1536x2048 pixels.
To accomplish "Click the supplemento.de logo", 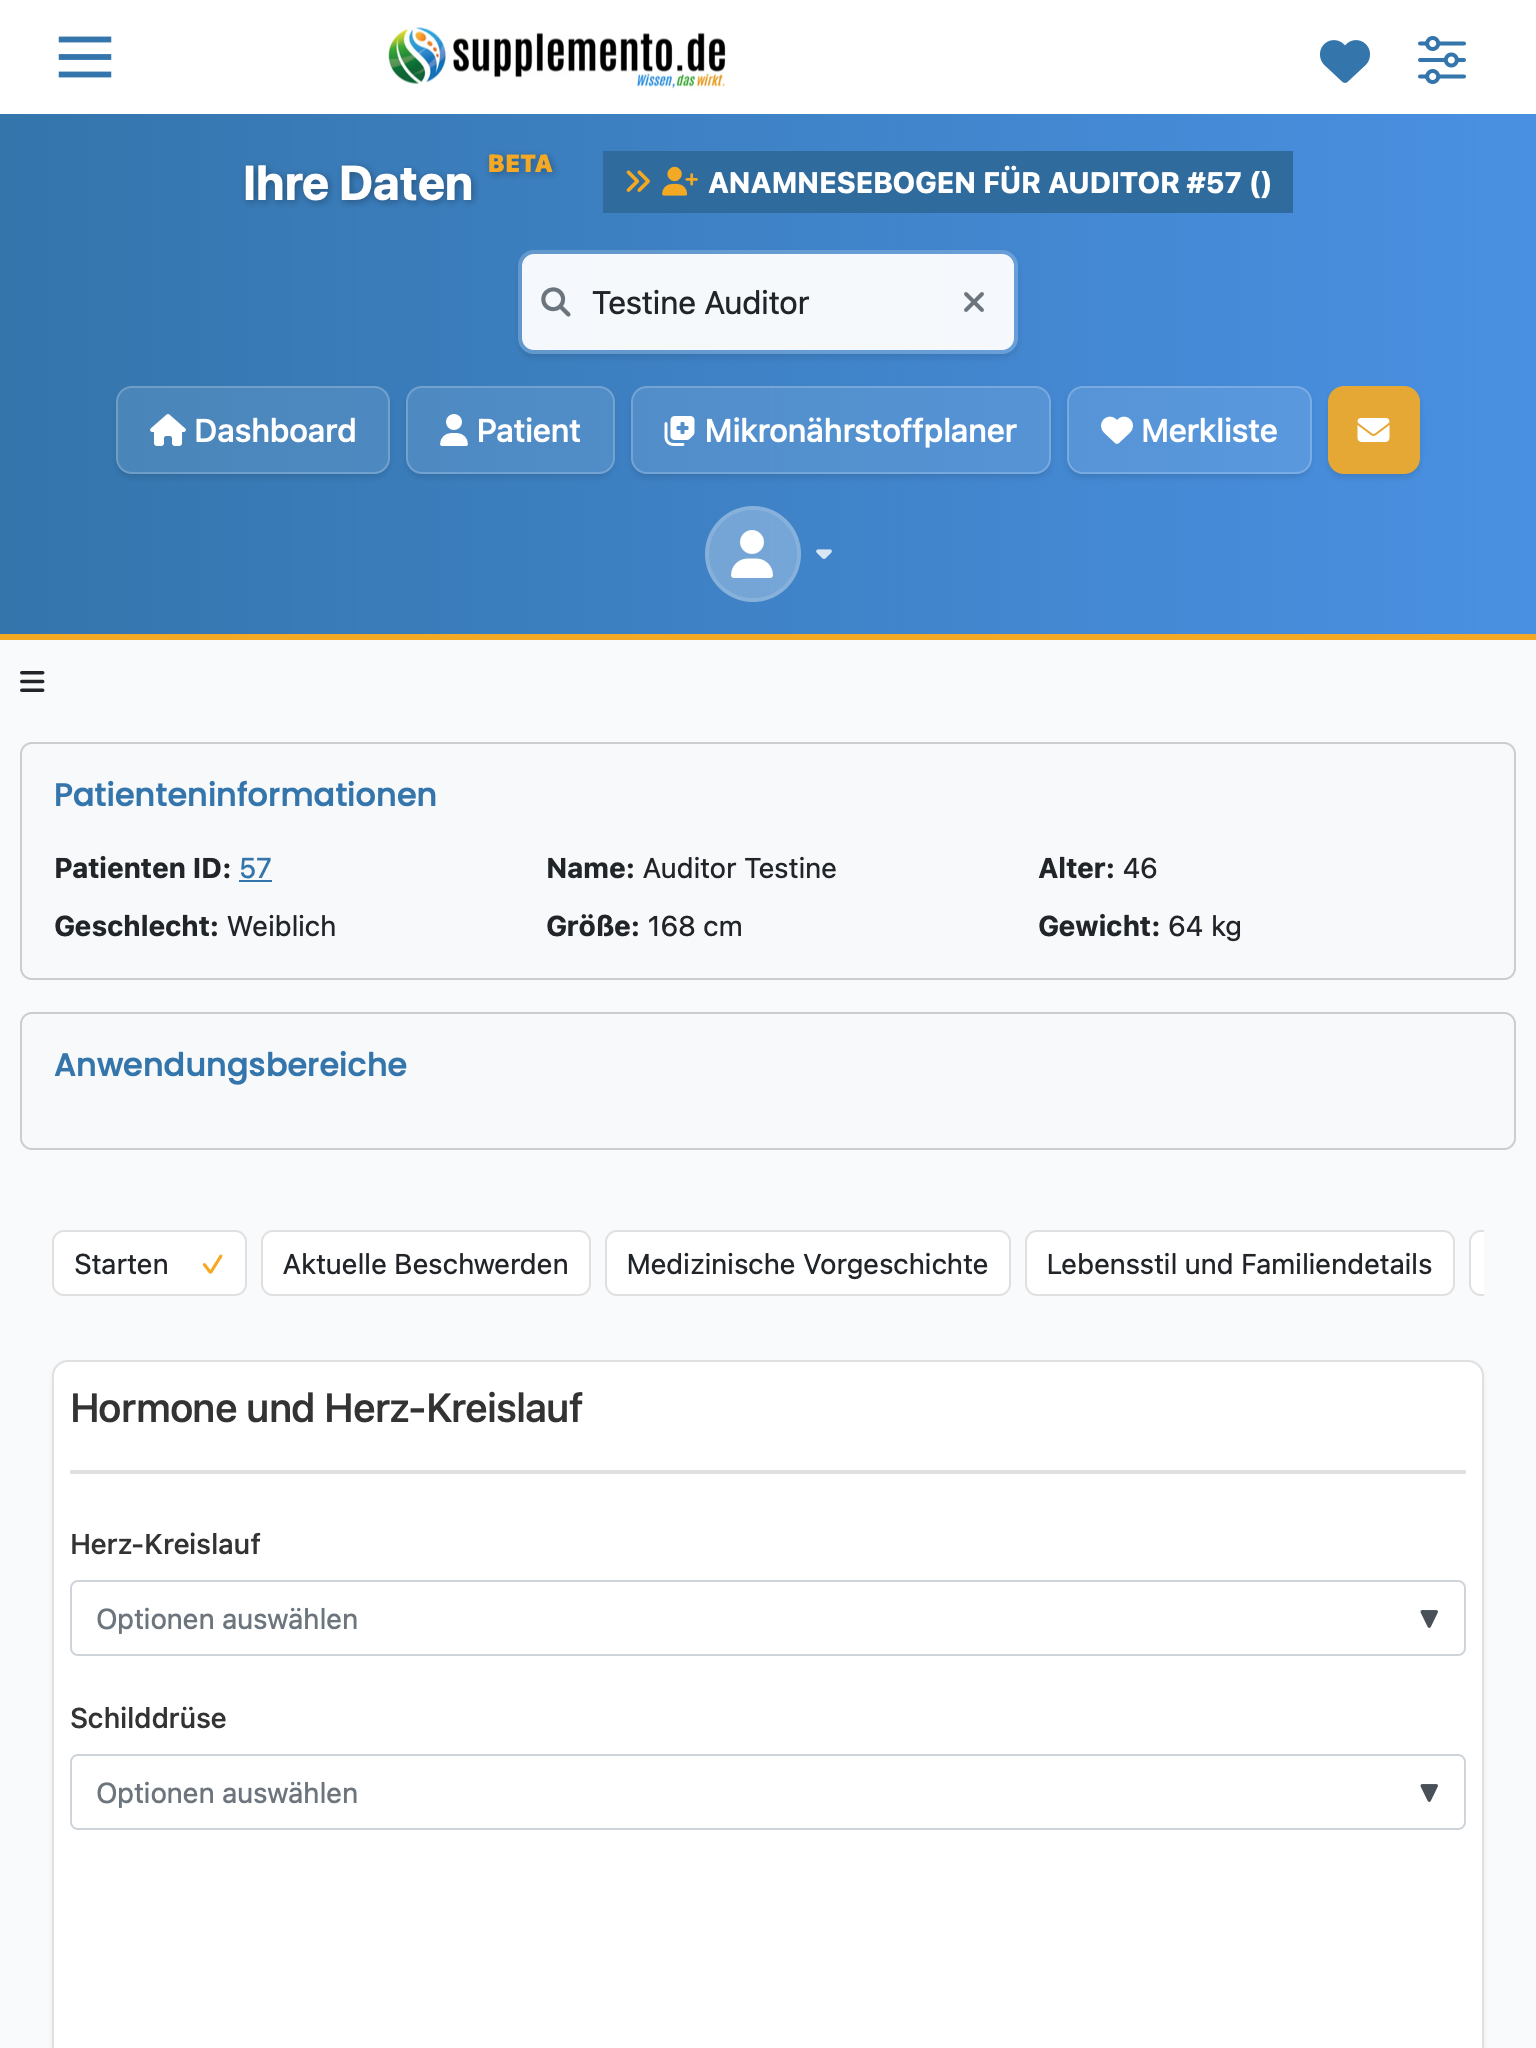I will coord(557,56).
